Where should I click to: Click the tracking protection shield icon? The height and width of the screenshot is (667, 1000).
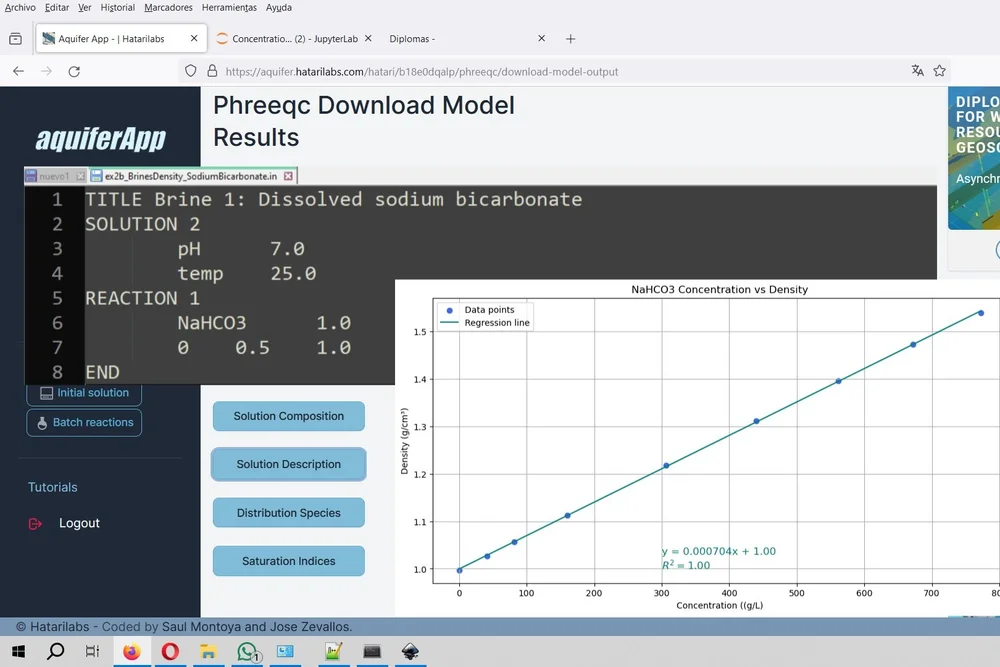[x=190, y=71]
